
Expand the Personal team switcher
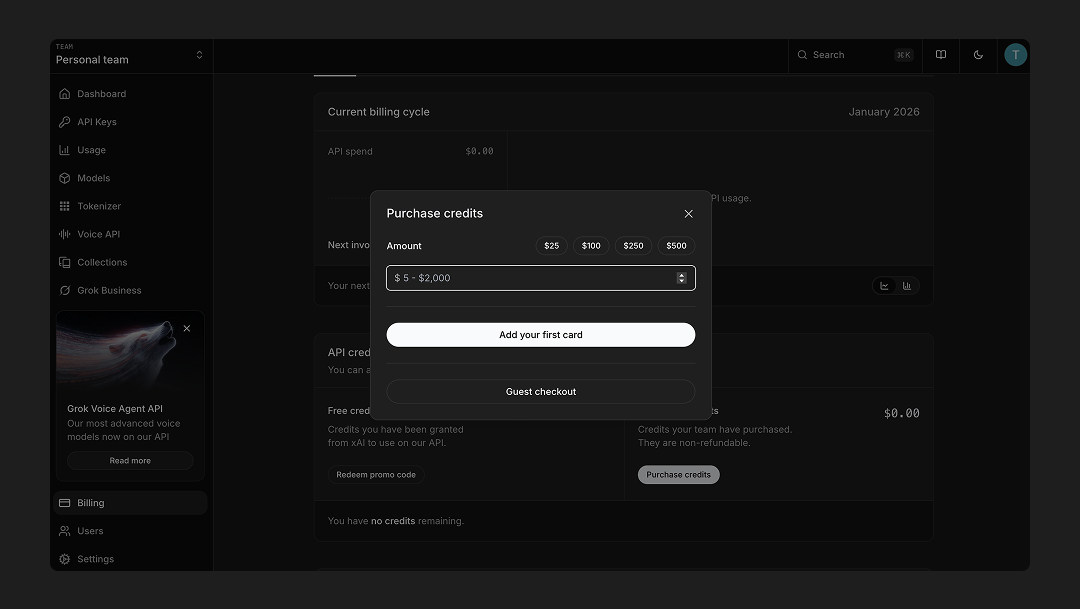[199, 55]
